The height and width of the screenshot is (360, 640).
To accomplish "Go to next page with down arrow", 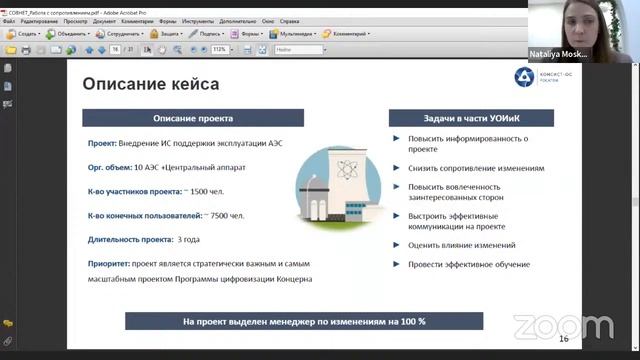I will [x=102, y=50].
